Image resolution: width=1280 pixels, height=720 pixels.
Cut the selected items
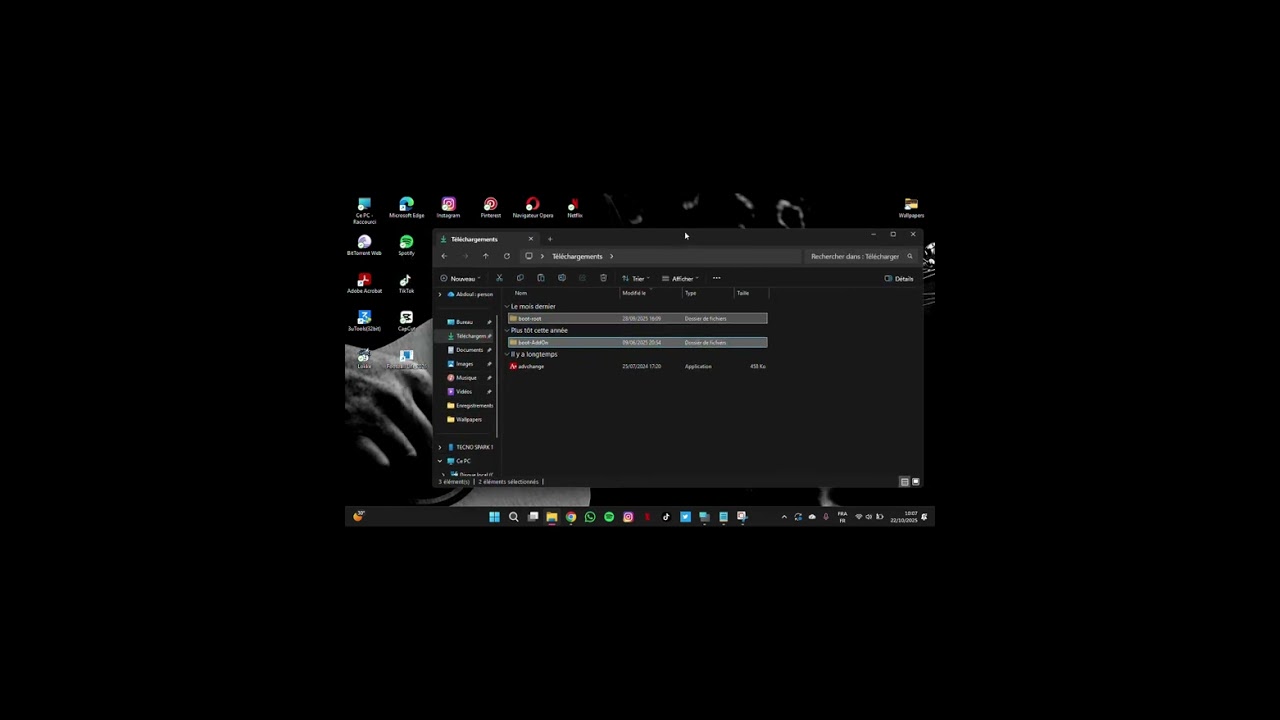pos(499,278)
